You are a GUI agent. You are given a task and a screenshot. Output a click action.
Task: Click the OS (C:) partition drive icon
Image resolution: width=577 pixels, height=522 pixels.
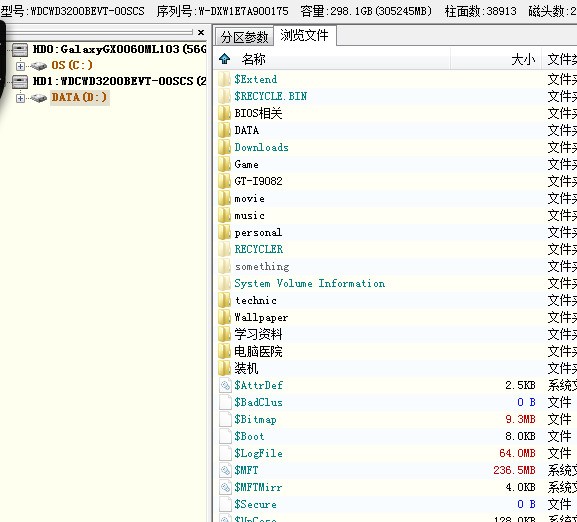click(39, 66)
